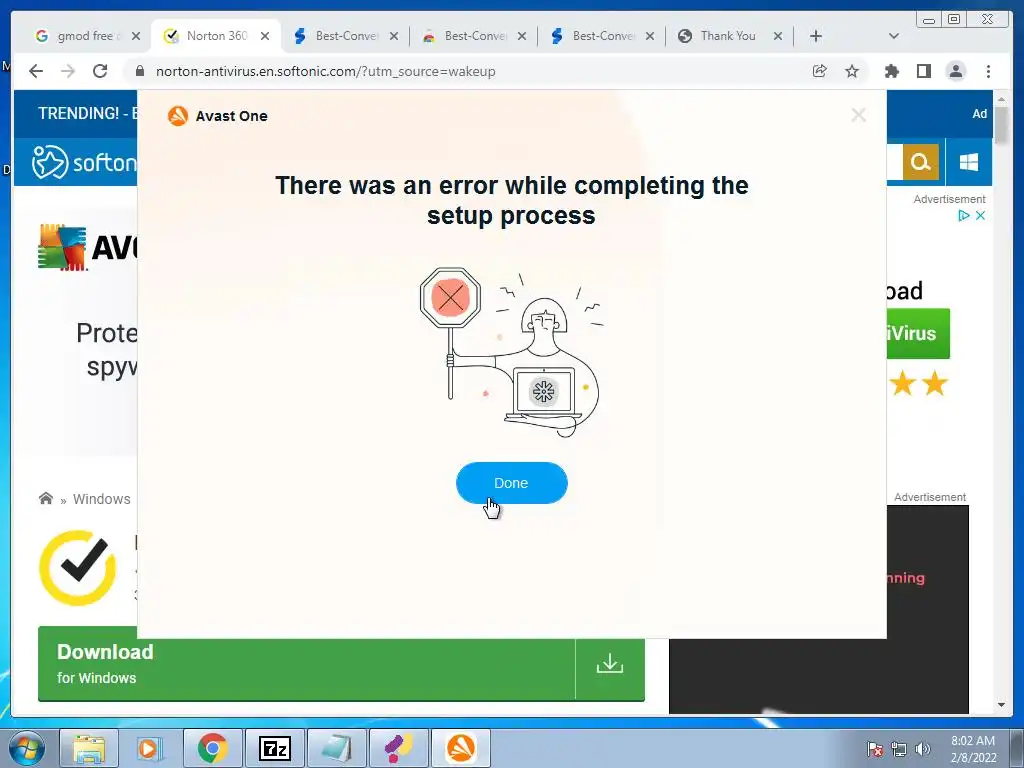The image size is (1024, 768).
Task: Open 7-Zip from taskbar
Action: point(274,748)
